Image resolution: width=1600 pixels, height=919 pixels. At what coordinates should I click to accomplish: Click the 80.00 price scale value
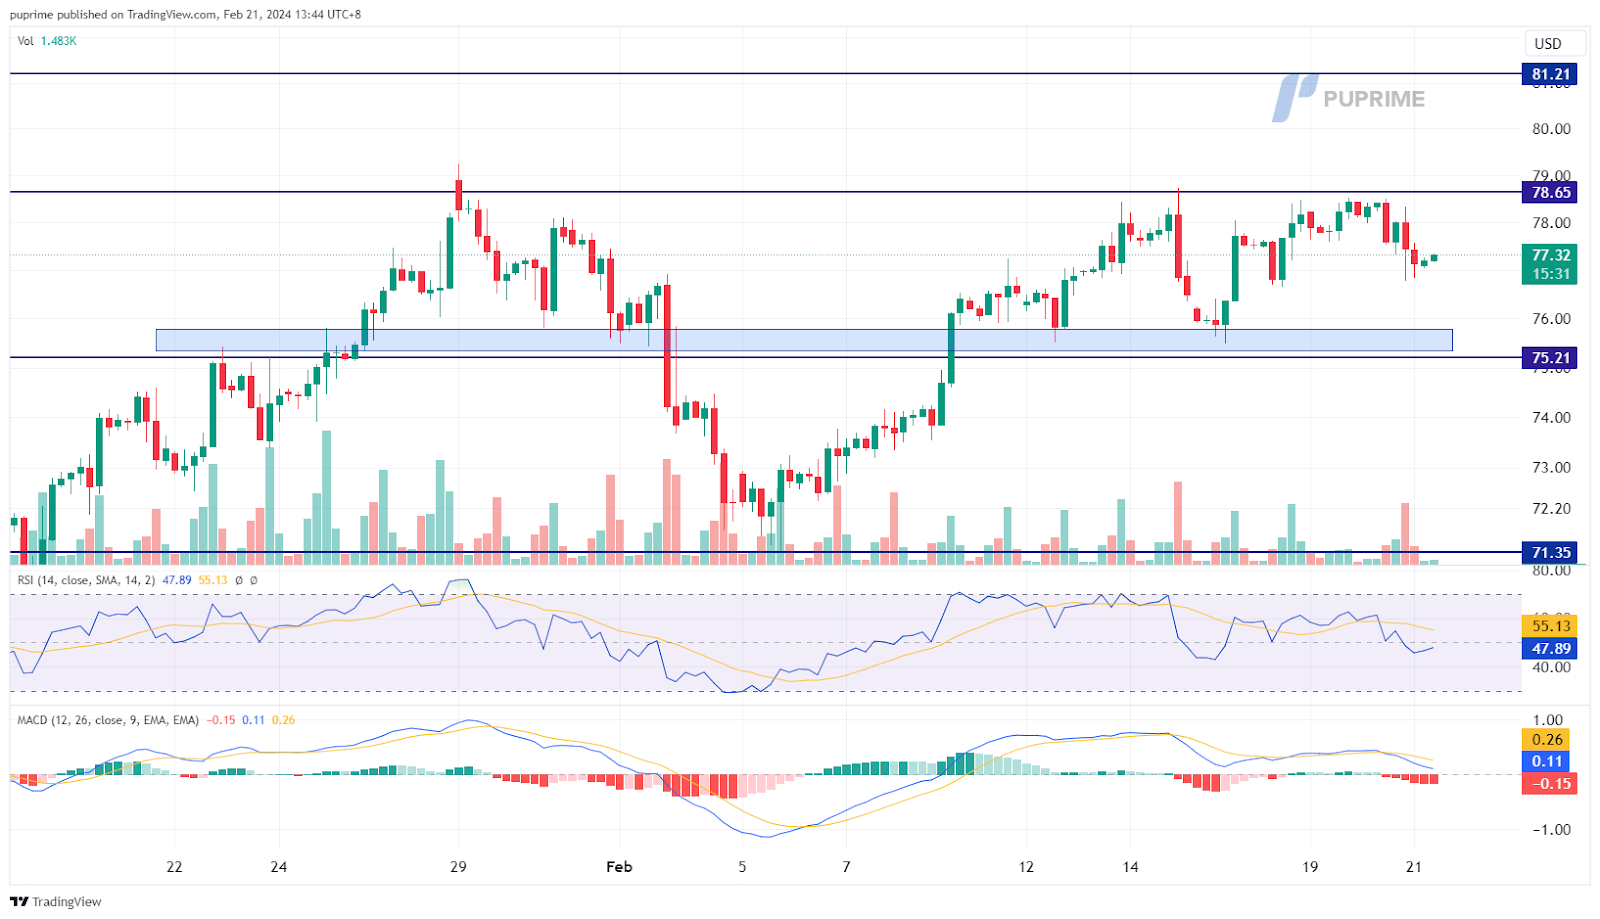coord(1551,129)
